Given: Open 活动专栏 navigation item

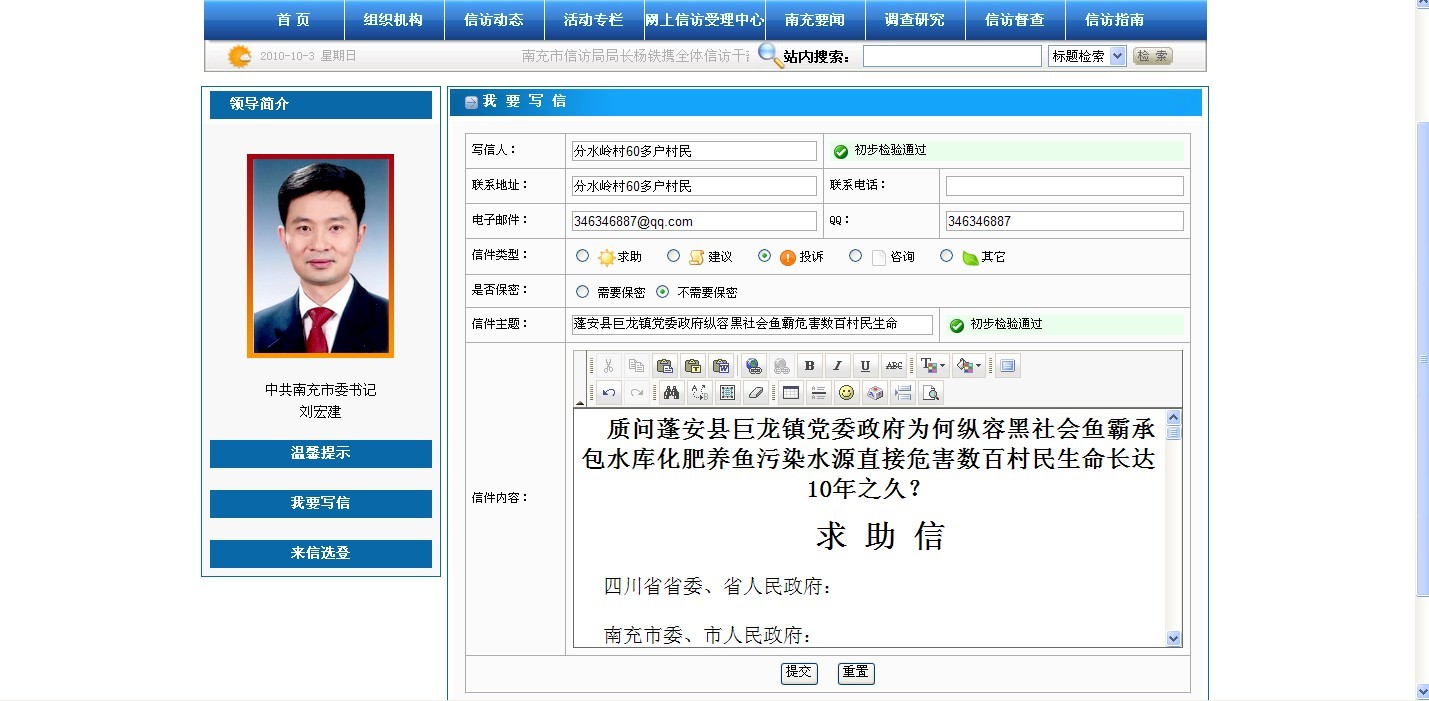Looking at the screenshot, I should (x=593, y=20).
